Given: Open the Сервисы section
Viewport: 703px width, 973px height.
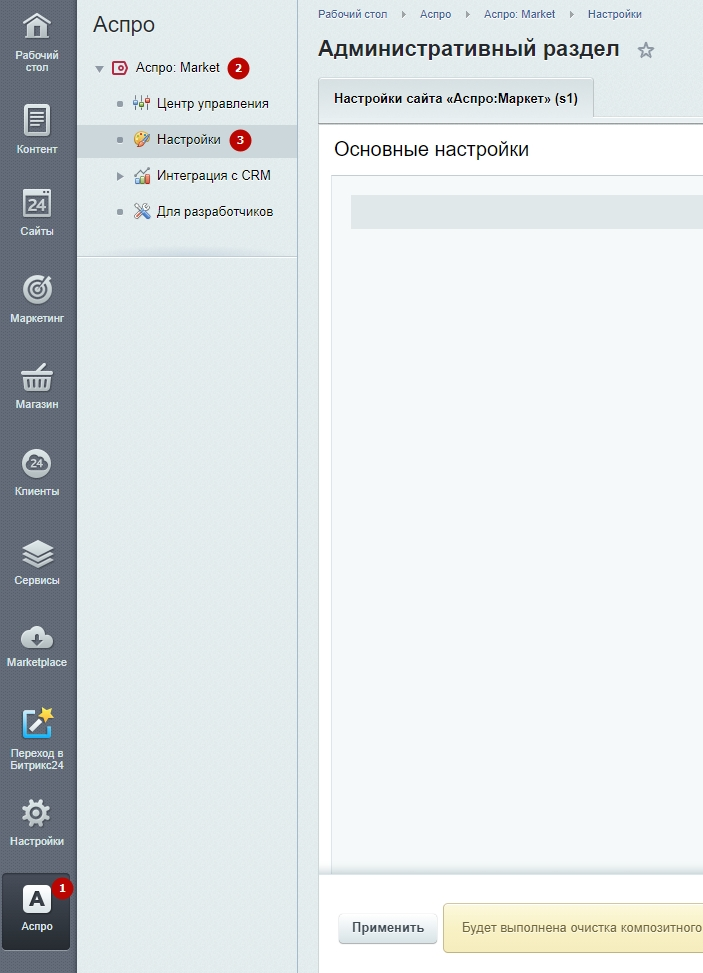Looking at the screenshot, I should click(37, 562).
